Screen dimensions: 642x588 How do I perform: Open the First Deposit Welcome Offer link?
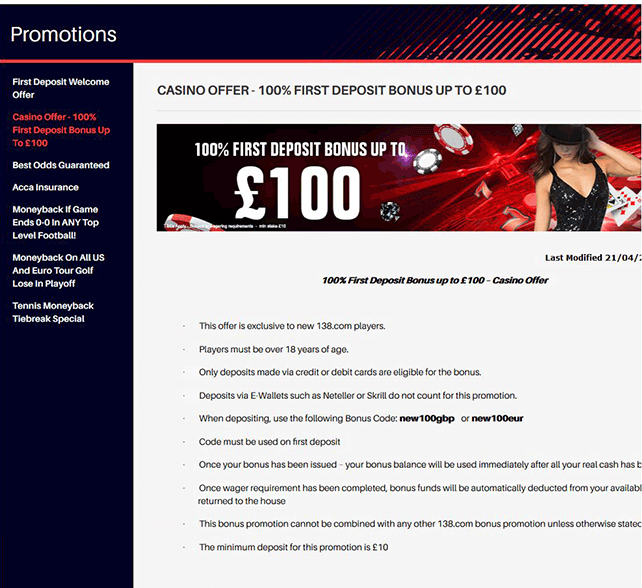coord(61,88)
